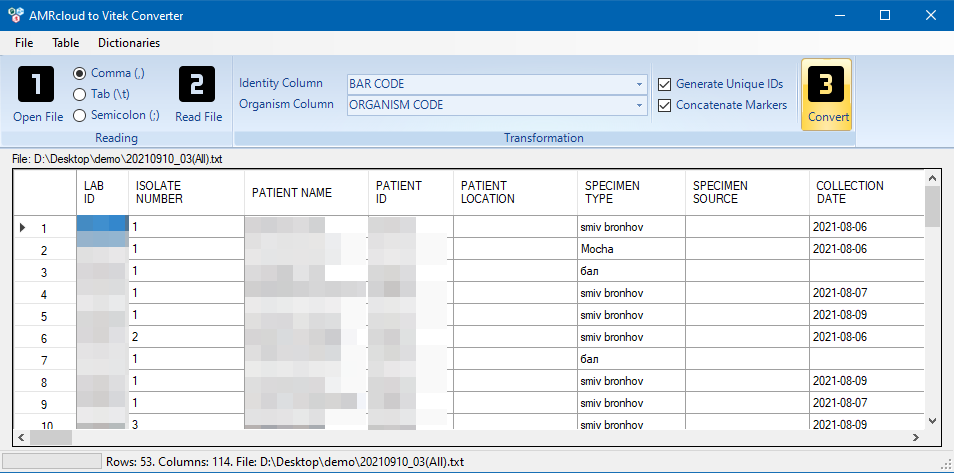This screenshot has height=473, width=954.
Task: Click collection date 2021-08-06 in row 2
Action: [x=866, y=249]
